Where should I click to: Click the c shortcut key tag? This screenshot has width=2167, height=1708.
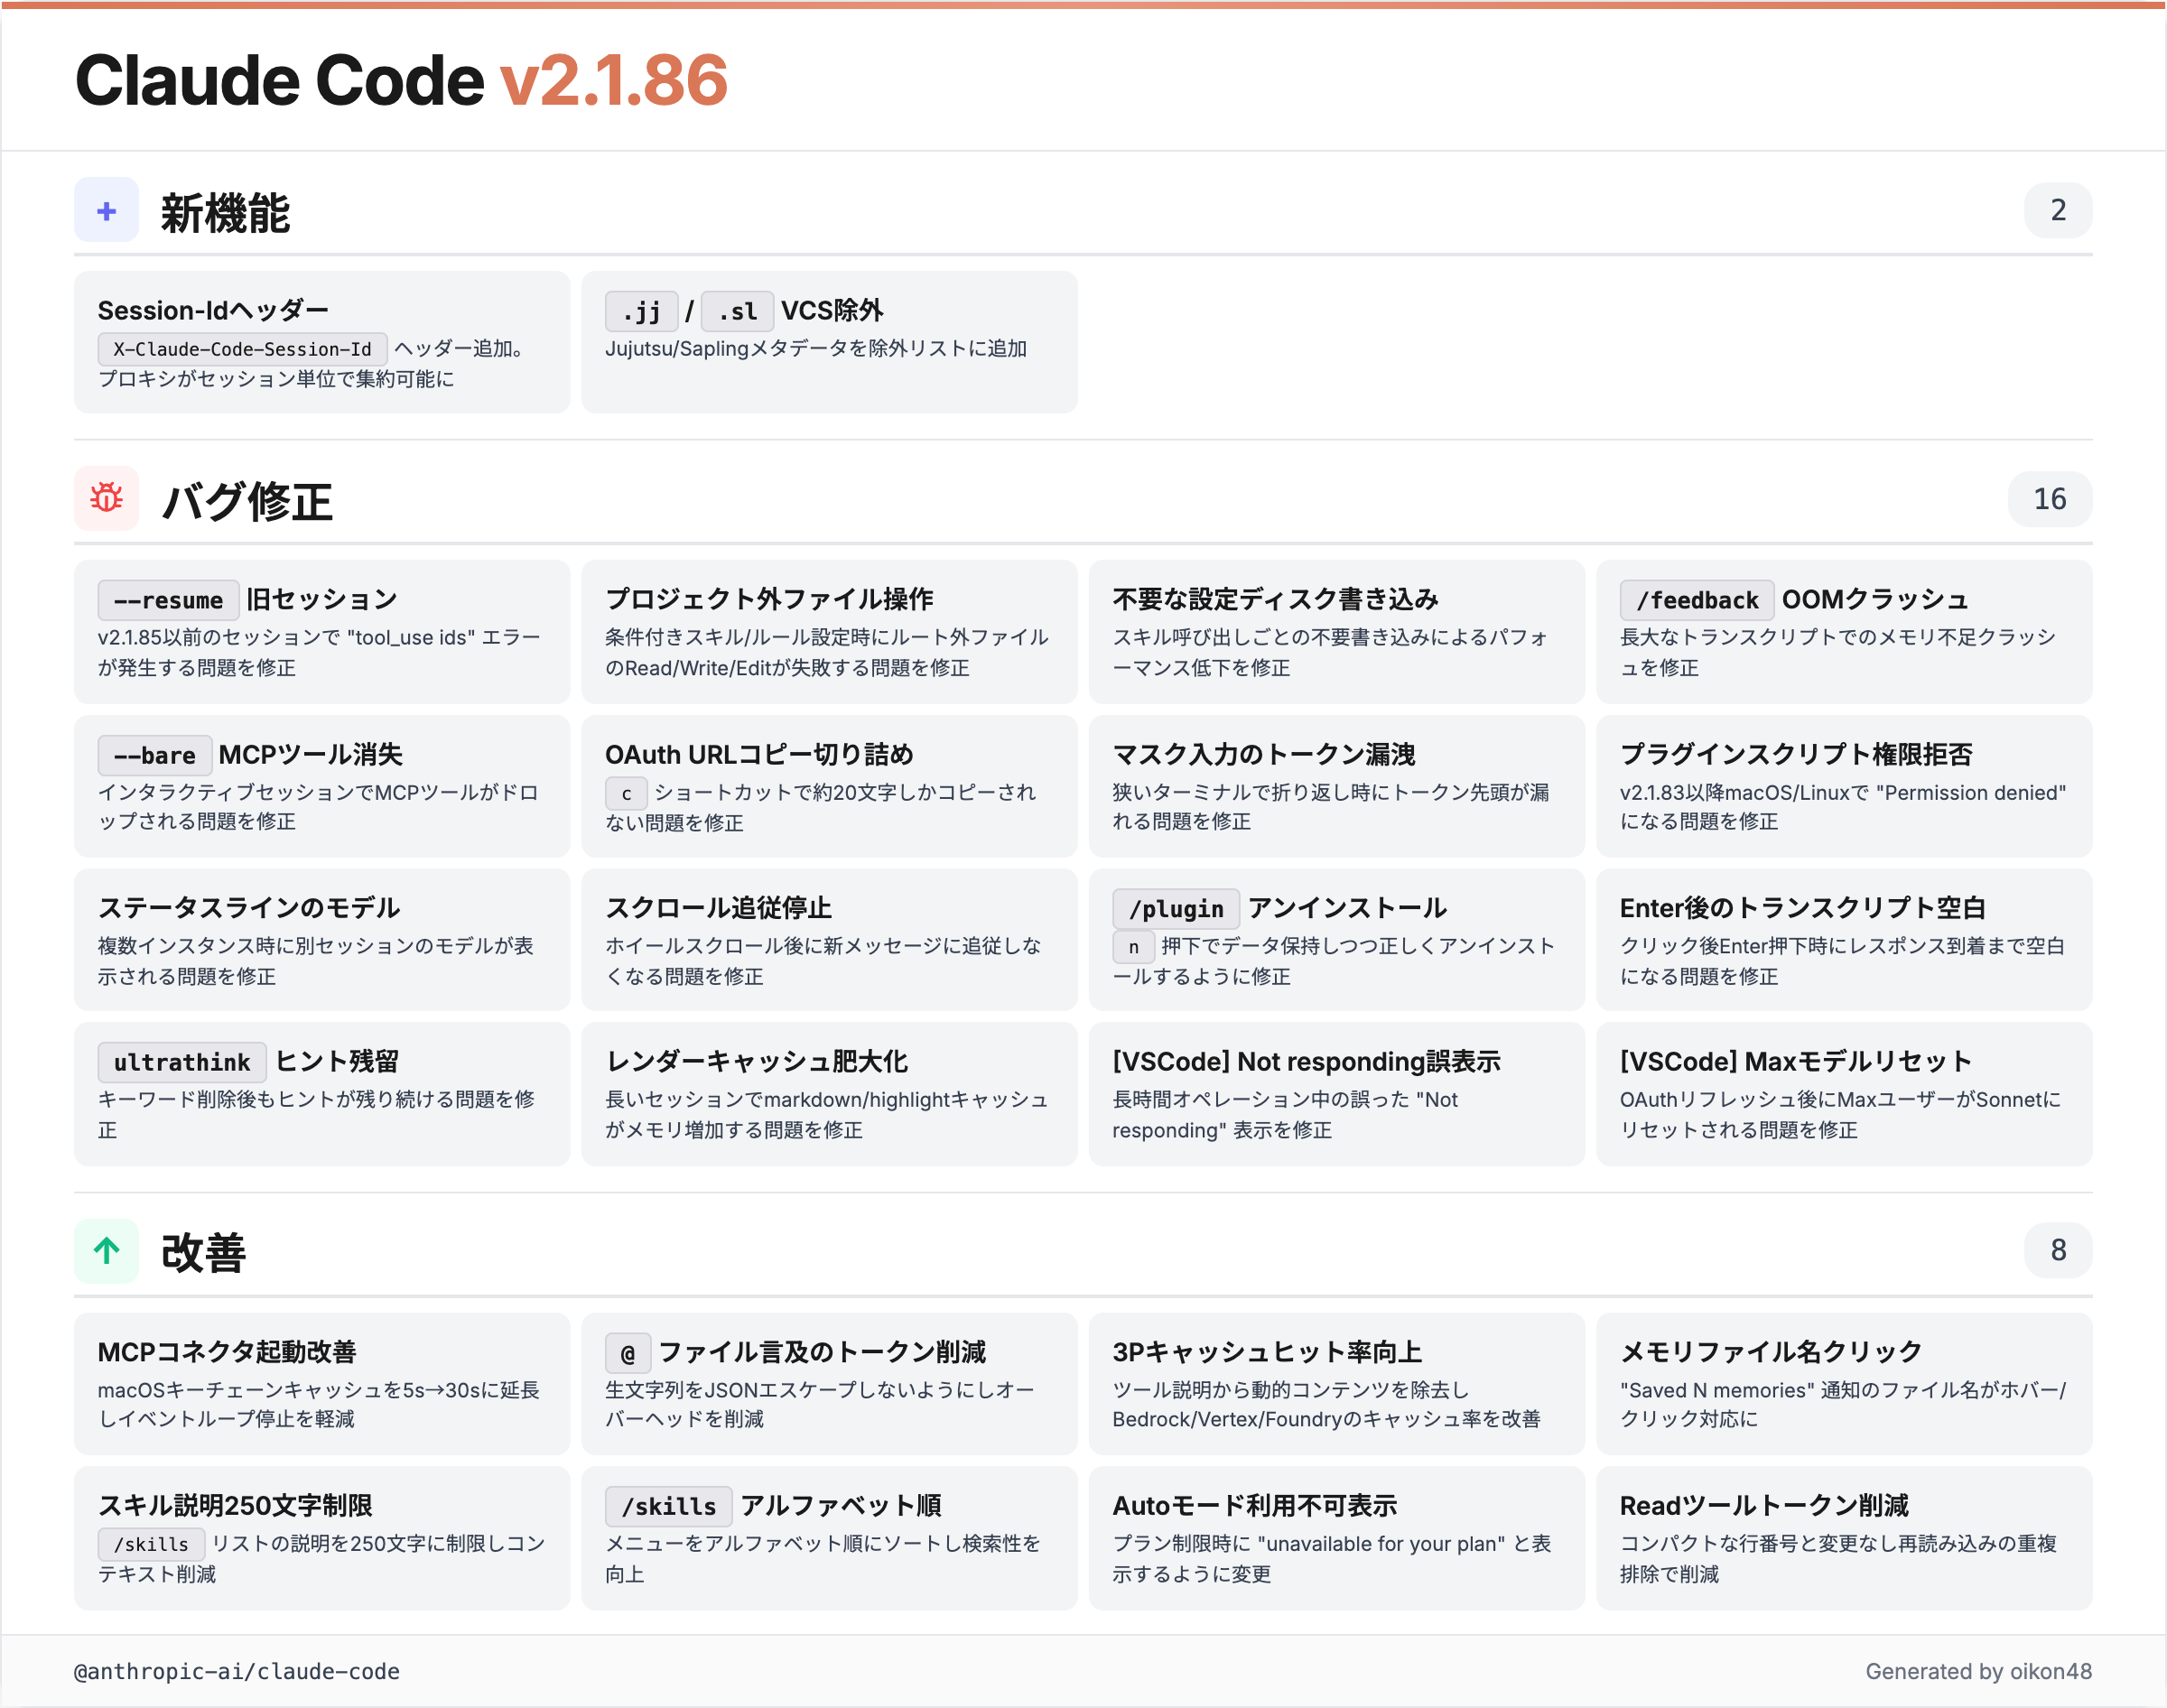tap(626, 793)
